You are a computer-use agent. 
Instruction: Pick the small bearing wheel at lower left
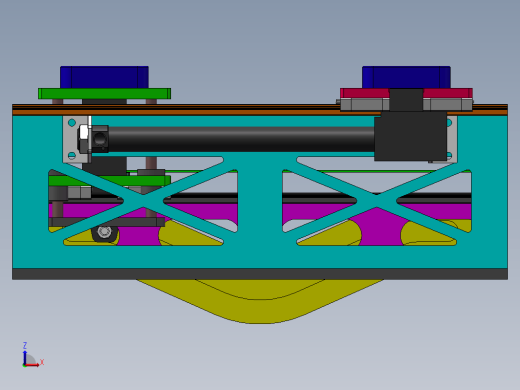(x=104, y=231)
